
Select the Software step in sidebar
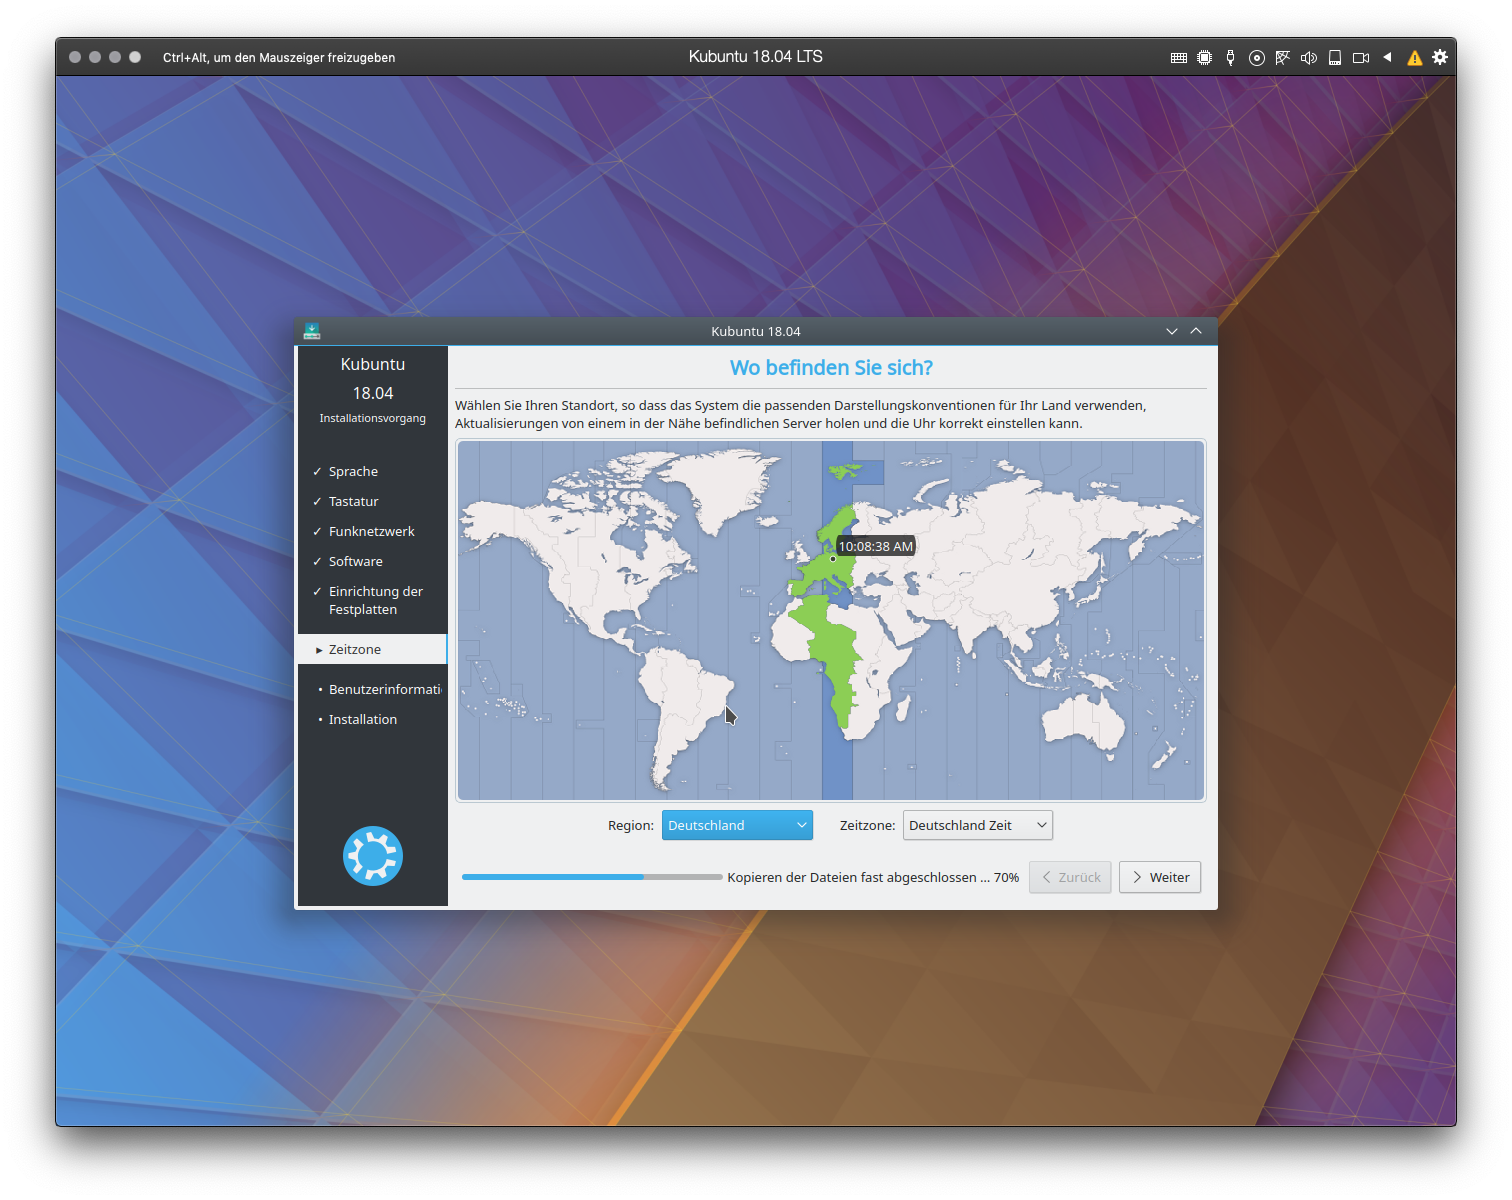tap(355, 561)
